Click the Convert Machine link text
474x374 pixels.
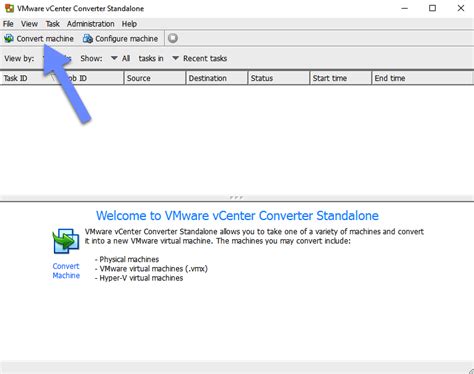click(x=66, y=271)
